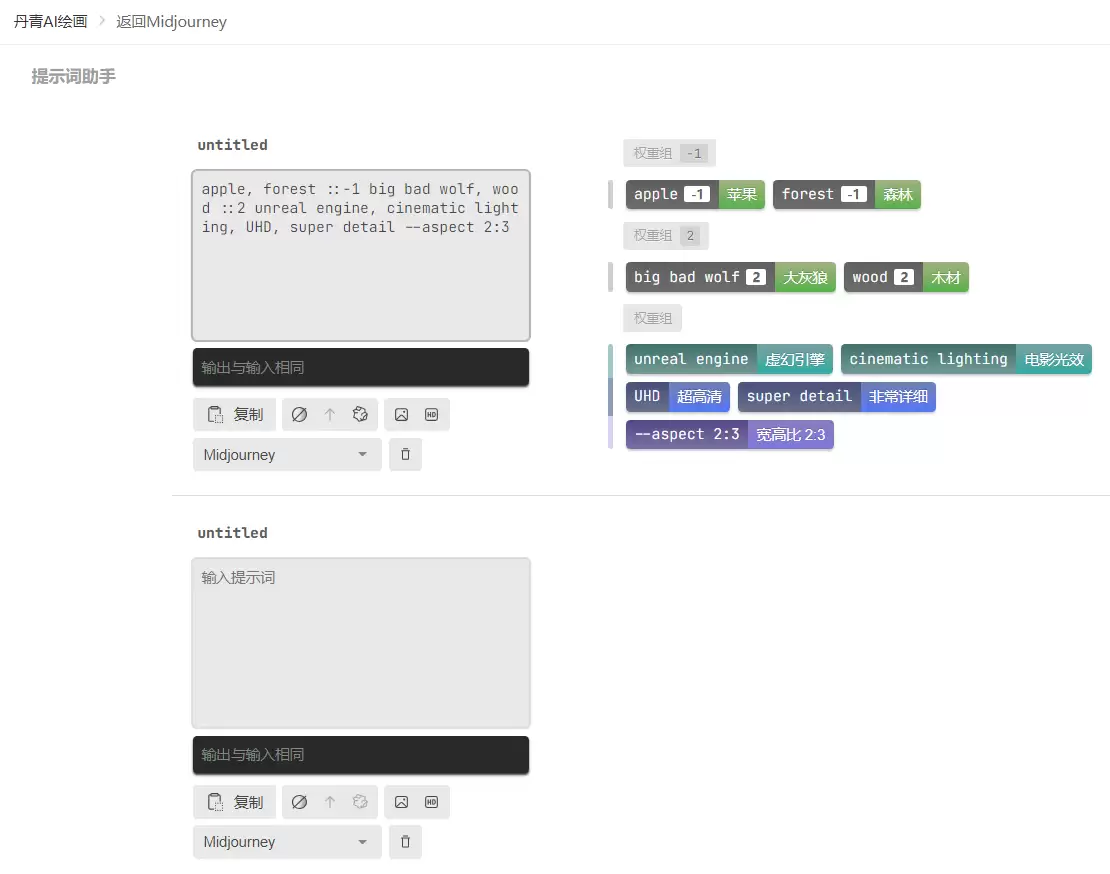This screenshot has height=874, width=1110.
Task: Select the unreal engine 虚幻引擎 tag
Action: pos(729,359)
